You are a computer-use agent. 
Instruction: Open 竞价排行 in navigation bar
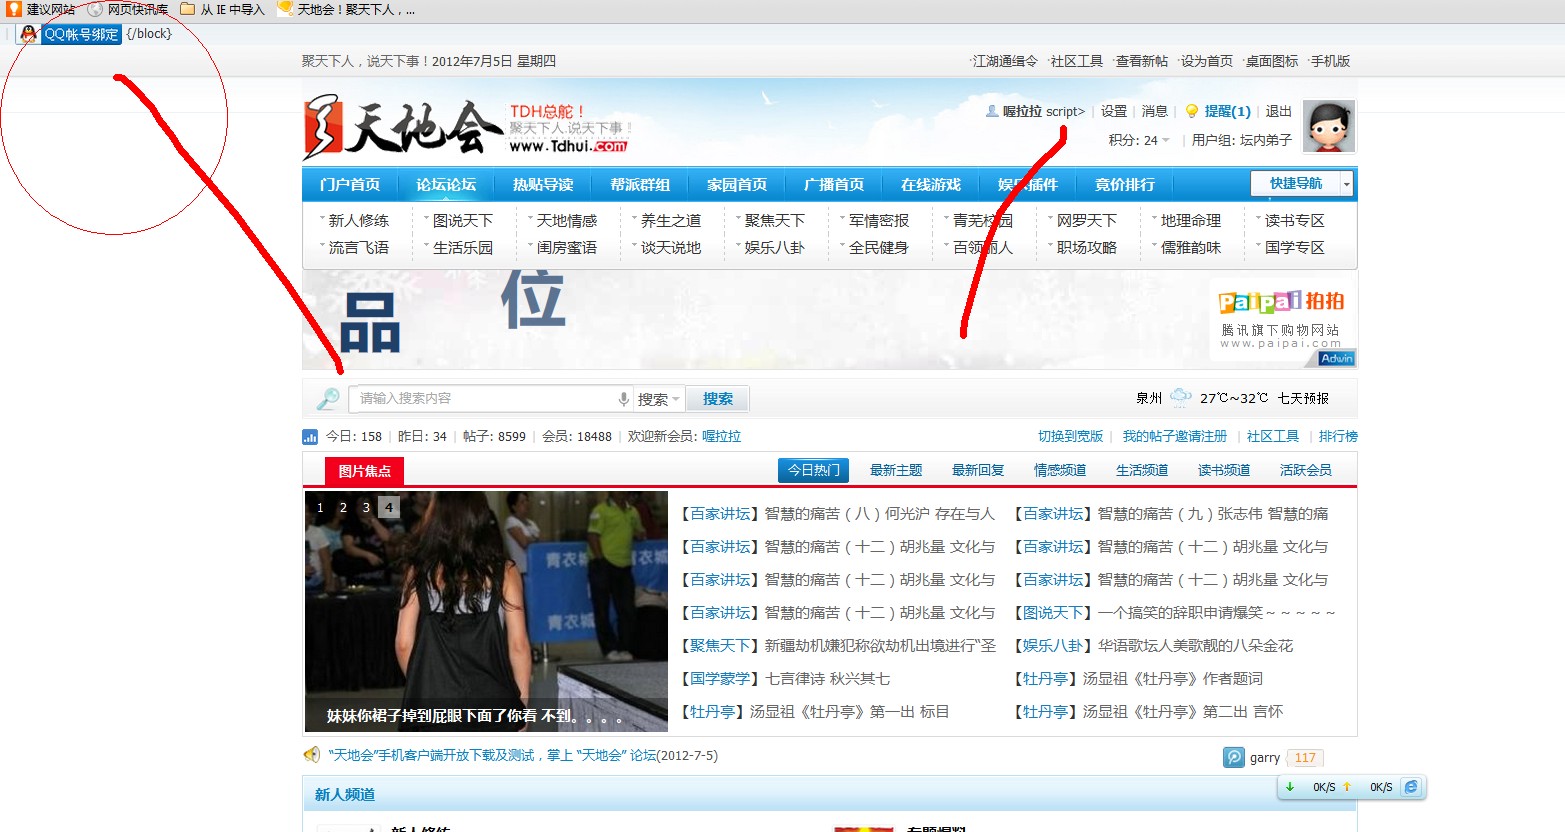(x=1124, y=185)
